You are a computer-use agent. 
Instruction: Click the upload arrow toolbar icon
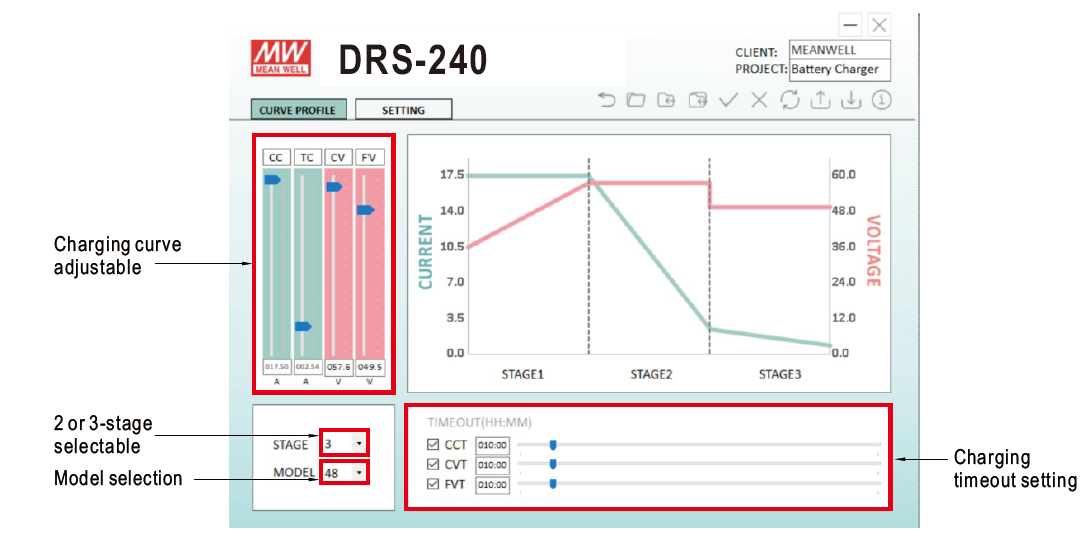click(x=820, y=100)
